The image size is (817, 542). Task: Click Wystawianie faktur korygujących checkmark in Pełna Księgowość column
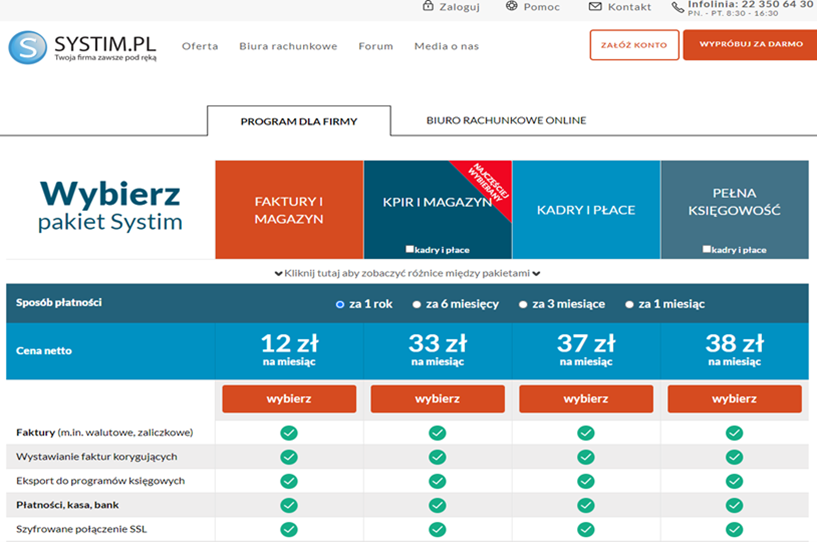[734, 457]
